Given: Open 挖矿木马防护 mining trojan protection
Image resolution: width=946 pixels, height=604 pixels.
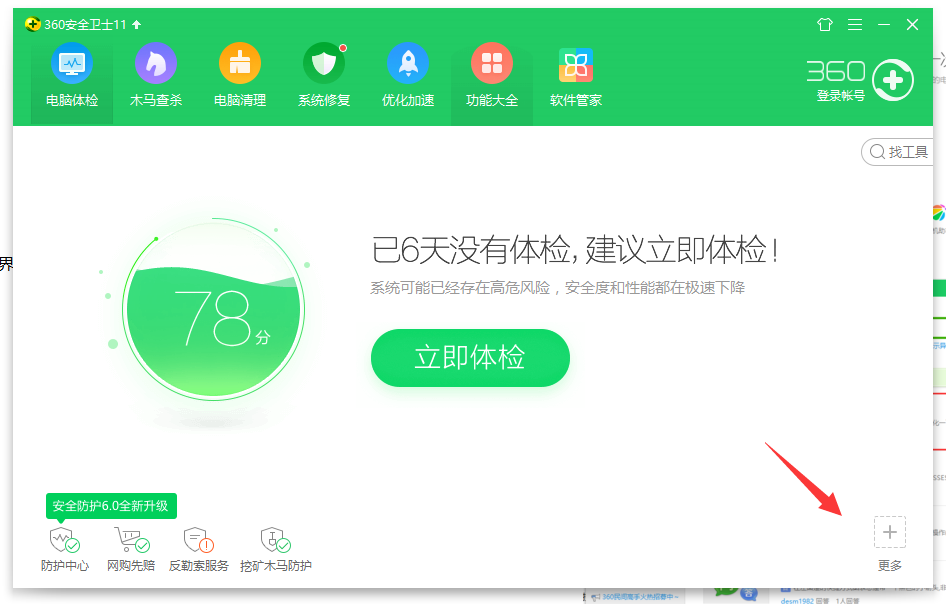Looking at the screenshot, I should (x=275, y=546).
